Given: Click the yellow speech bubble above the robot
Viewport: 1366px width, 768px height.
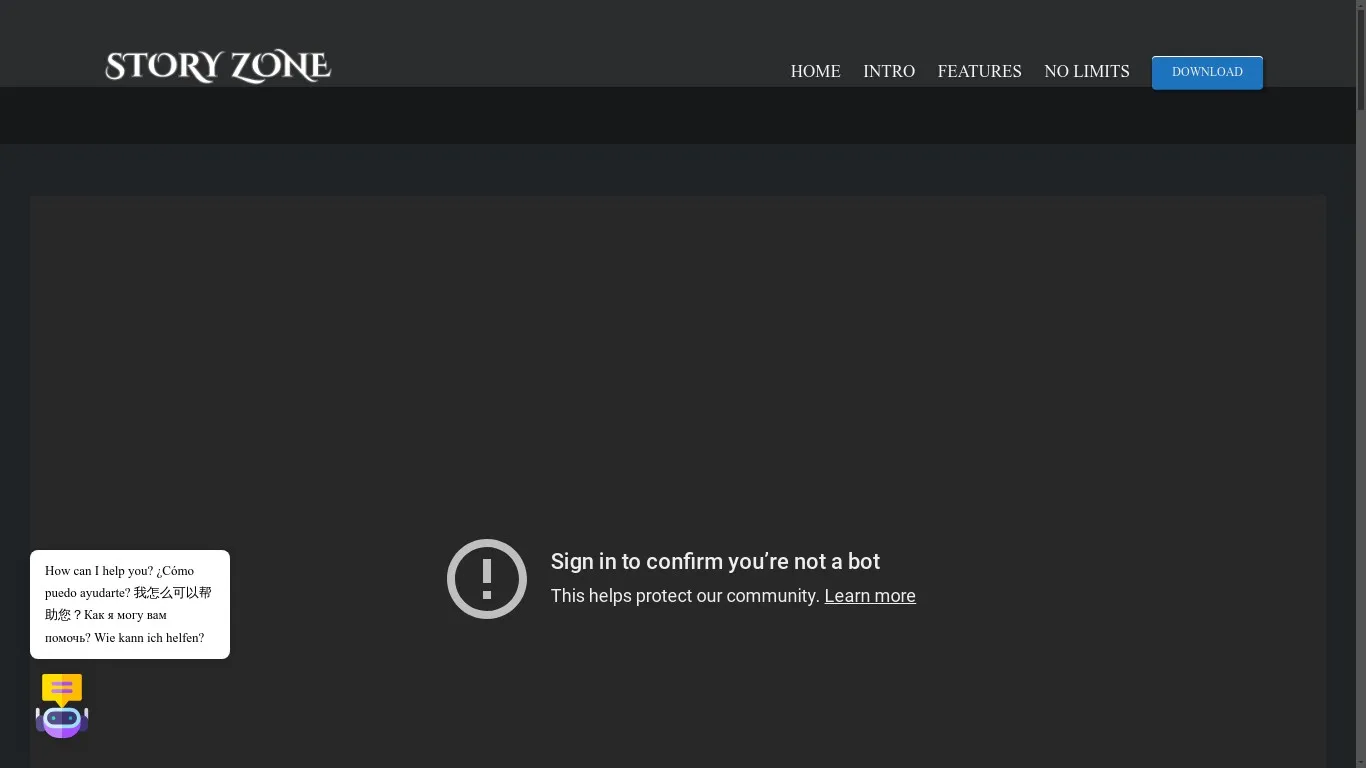Looking at the screenshot, I should coord(62,688).
